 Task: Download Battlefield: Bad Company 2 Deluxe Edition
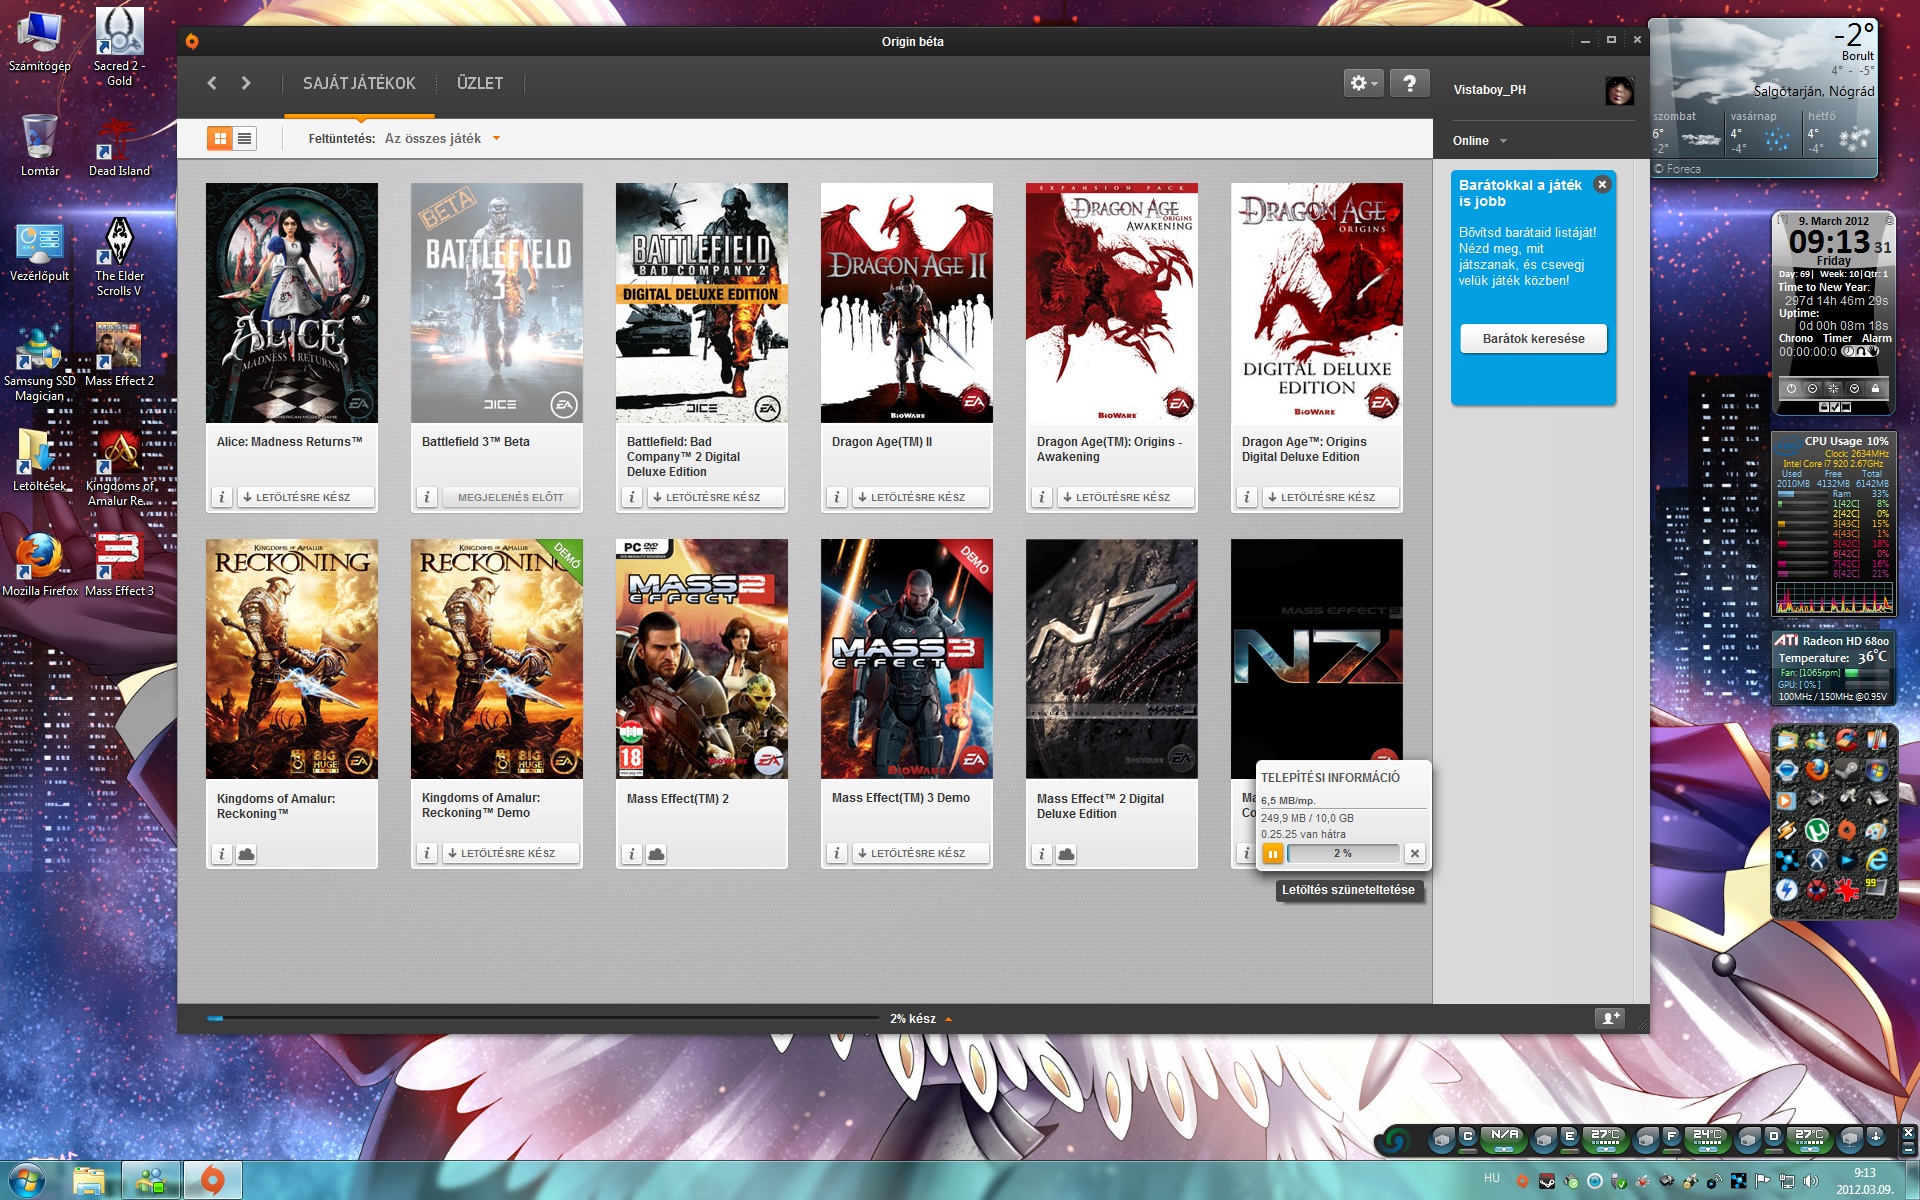[715, 497]
